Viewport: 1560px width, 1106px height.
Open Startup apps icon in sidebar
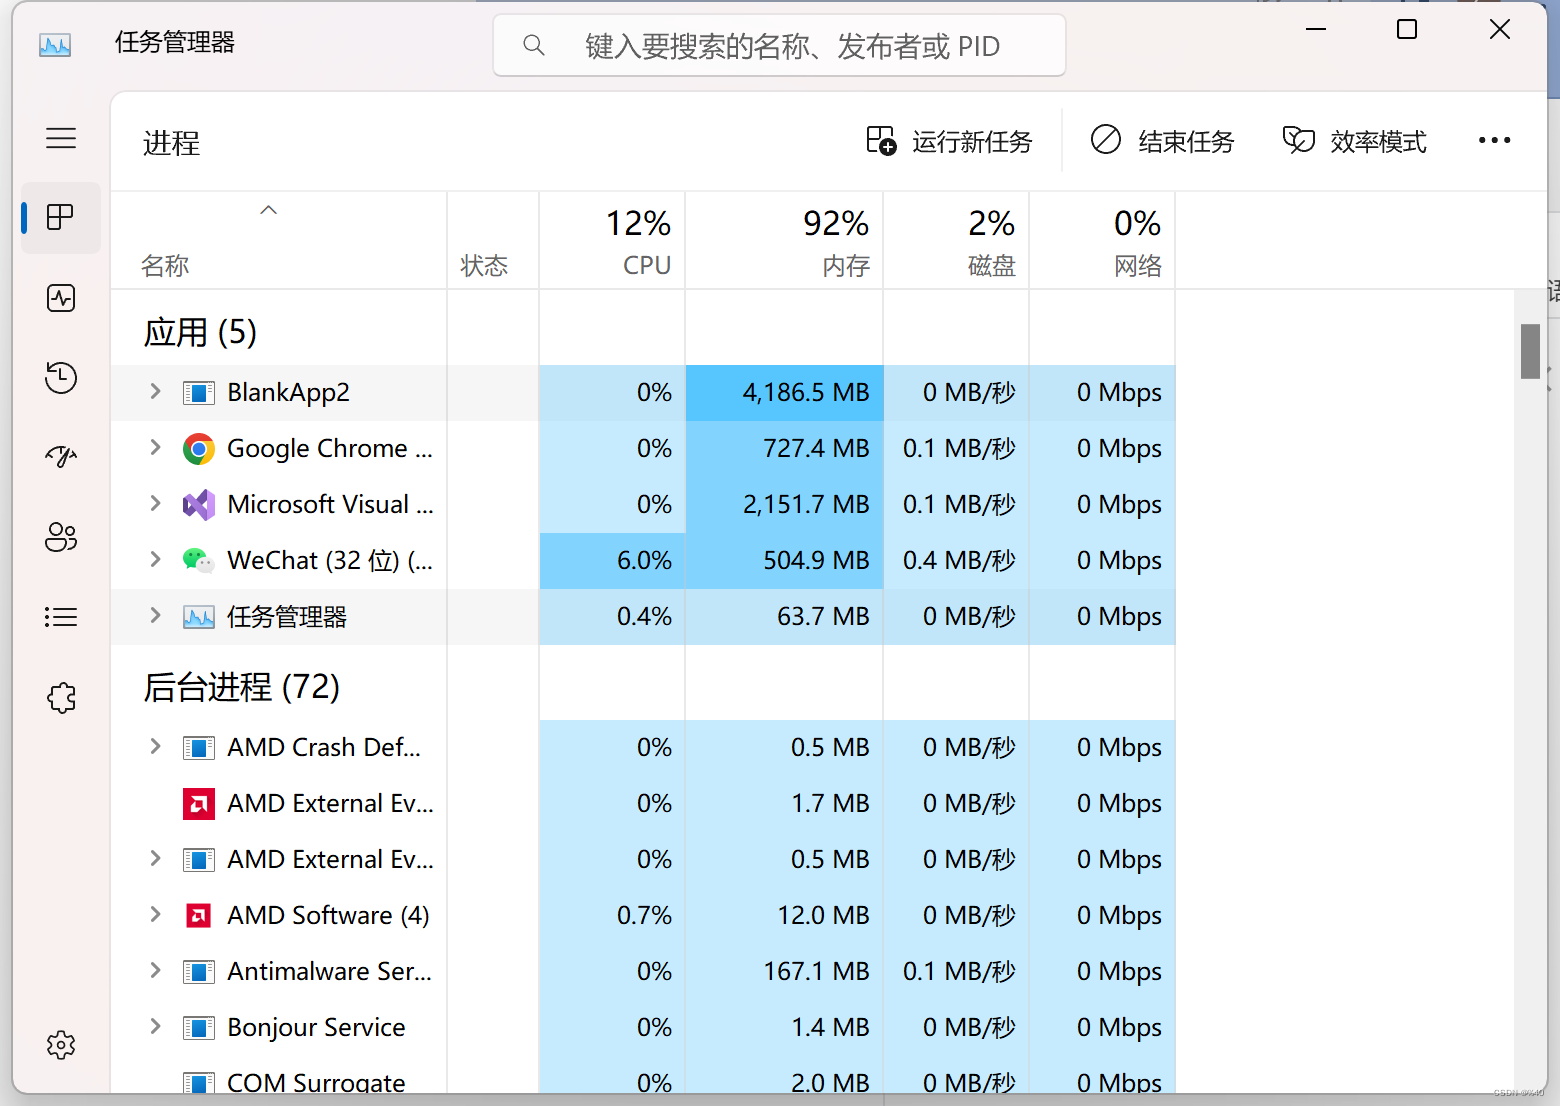(61, 457)
